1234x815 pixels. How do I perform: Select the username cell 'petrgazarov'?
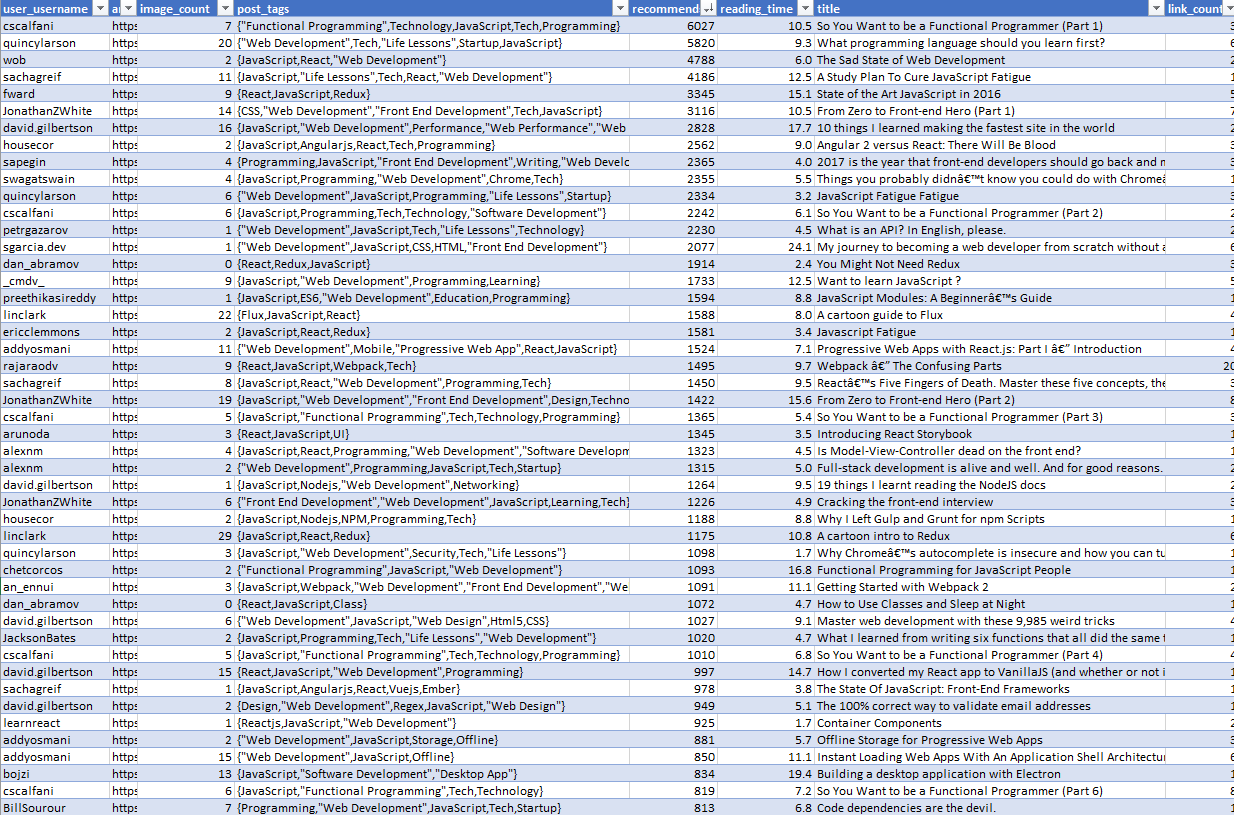pyautogui.click(x=37, y=230)
